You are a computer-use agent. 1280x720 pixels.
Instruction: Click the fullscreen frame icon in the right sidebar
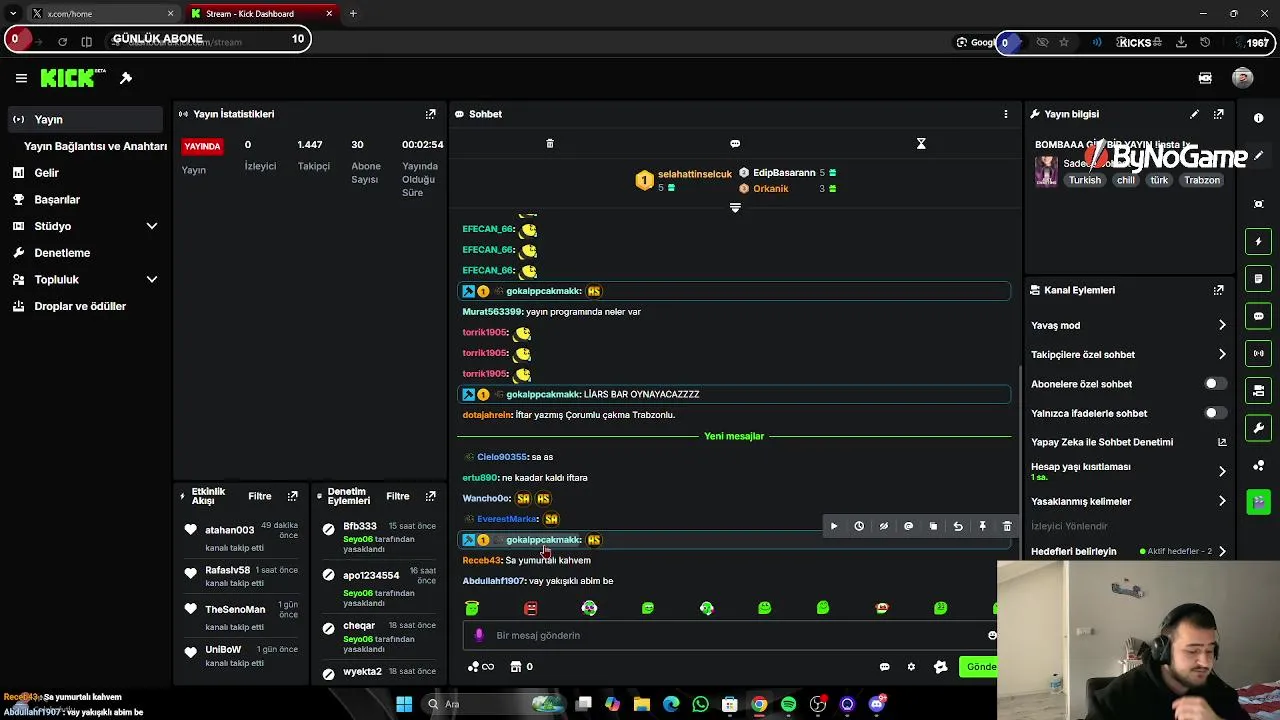tap(1259, 204)
